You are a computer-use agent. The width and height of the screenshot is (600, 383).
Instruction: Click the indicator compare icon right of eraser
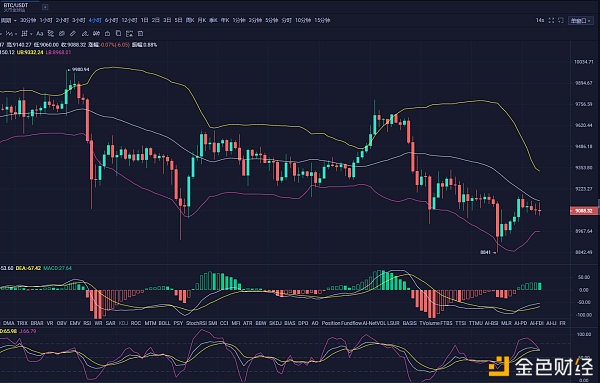96,34
